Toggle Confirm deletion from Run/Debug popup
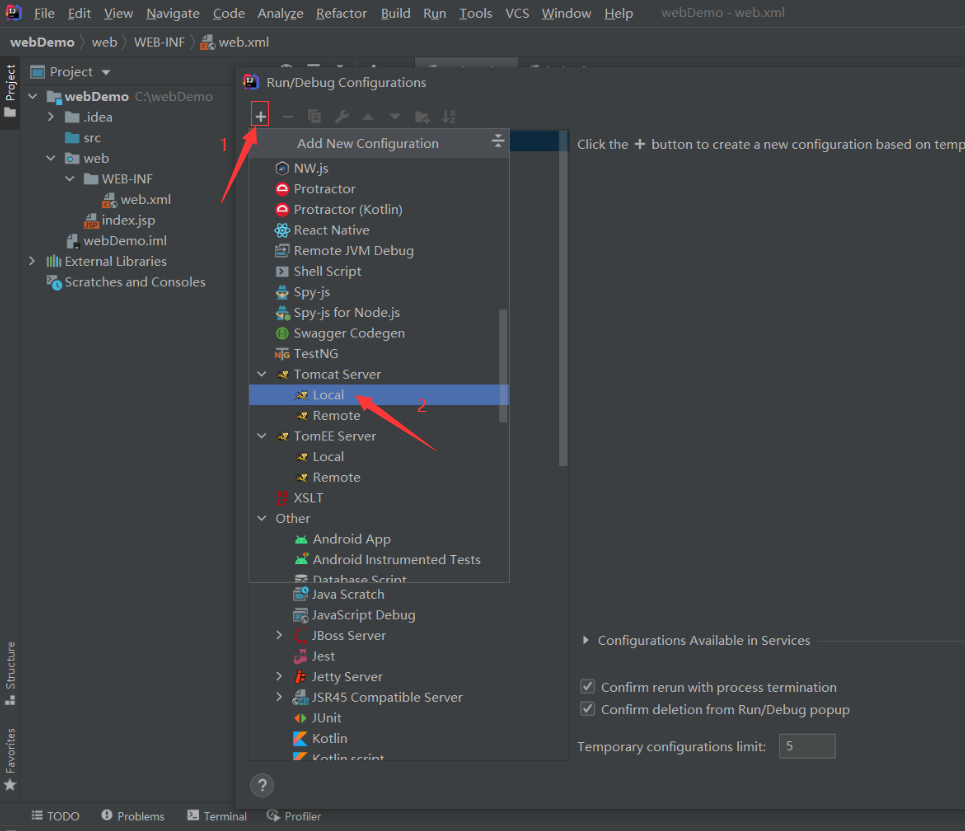The width and height of the screenshot is (965, 831). pos(588,709)
